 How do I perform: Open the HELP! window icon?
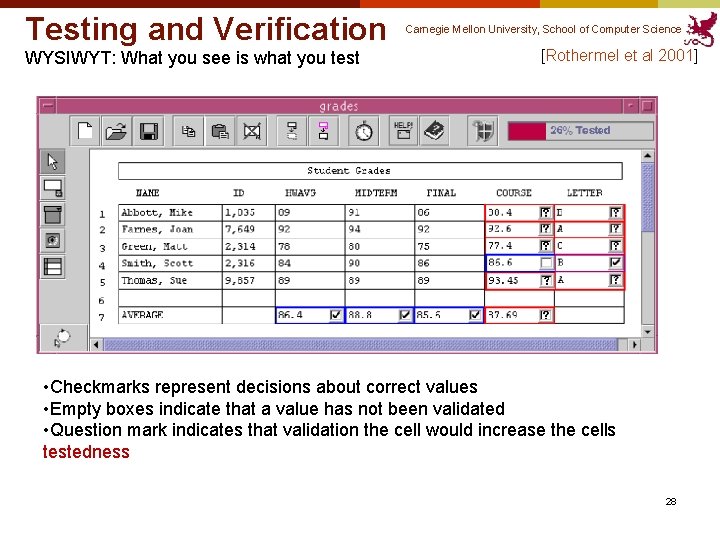tap(403, 131)
